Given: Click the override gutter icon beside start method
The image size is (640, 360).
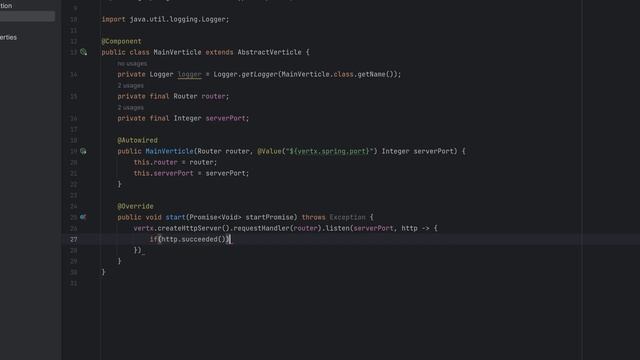Looking at the screenshot, I should click(x=83, y=217).
